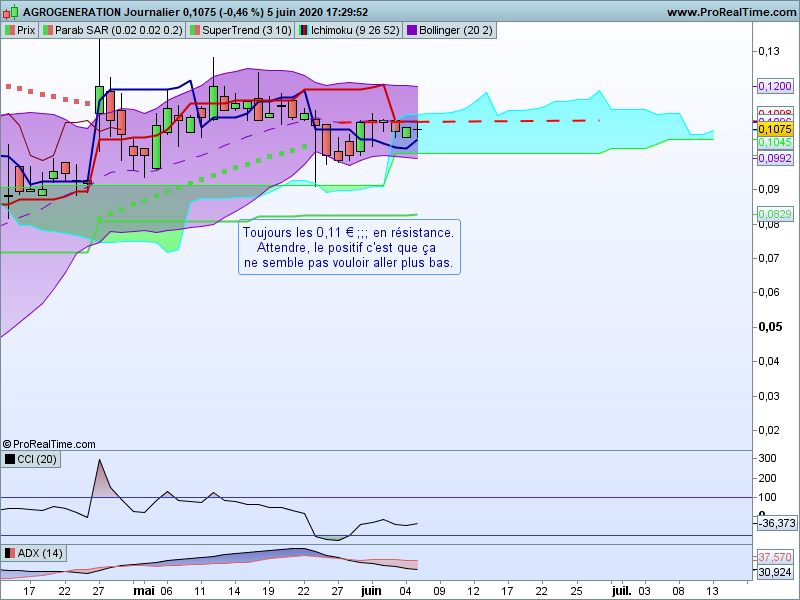This screenshot has width=800, height=600.
Task: Click the 14 date tick
Action: 234,591
